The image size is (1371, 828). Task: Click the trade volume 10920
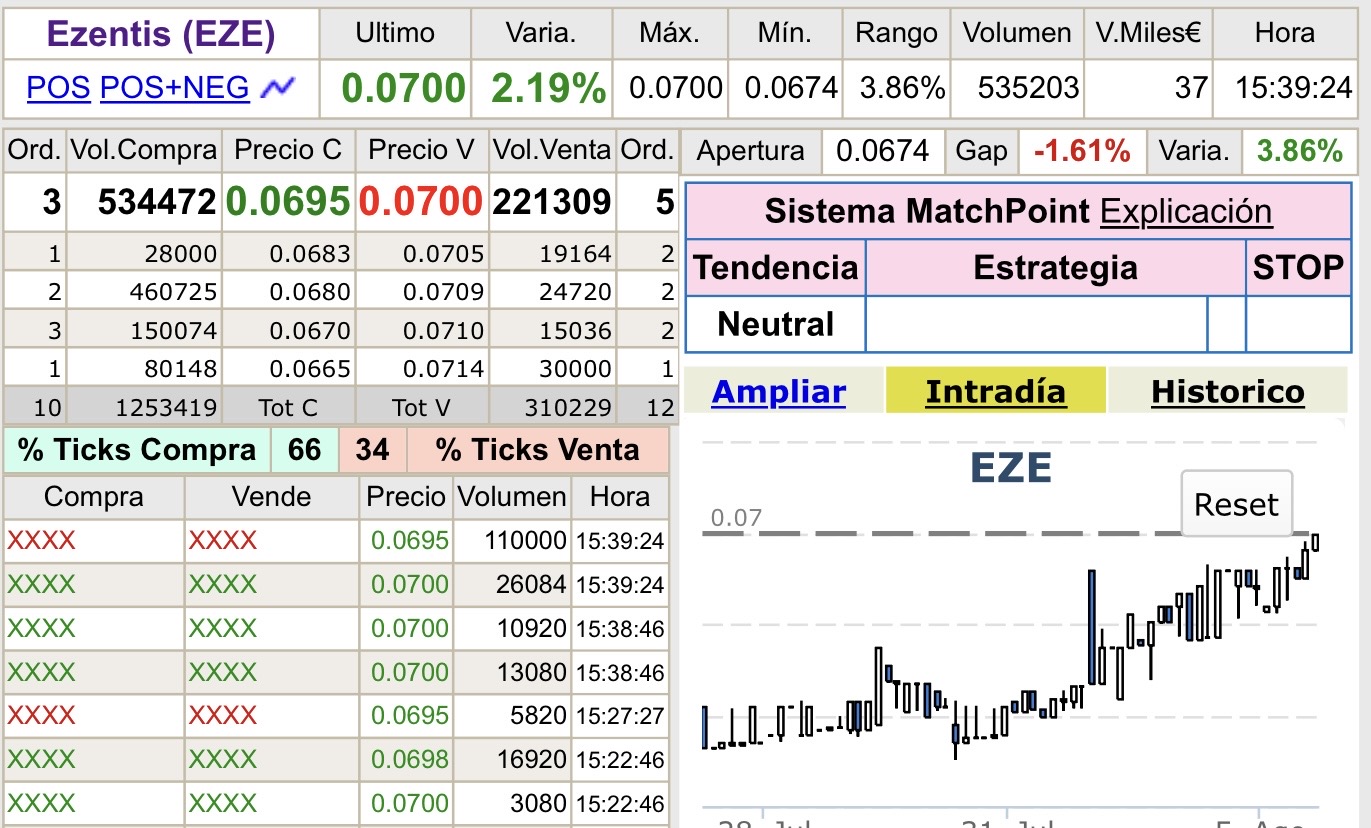coord(531,628)
